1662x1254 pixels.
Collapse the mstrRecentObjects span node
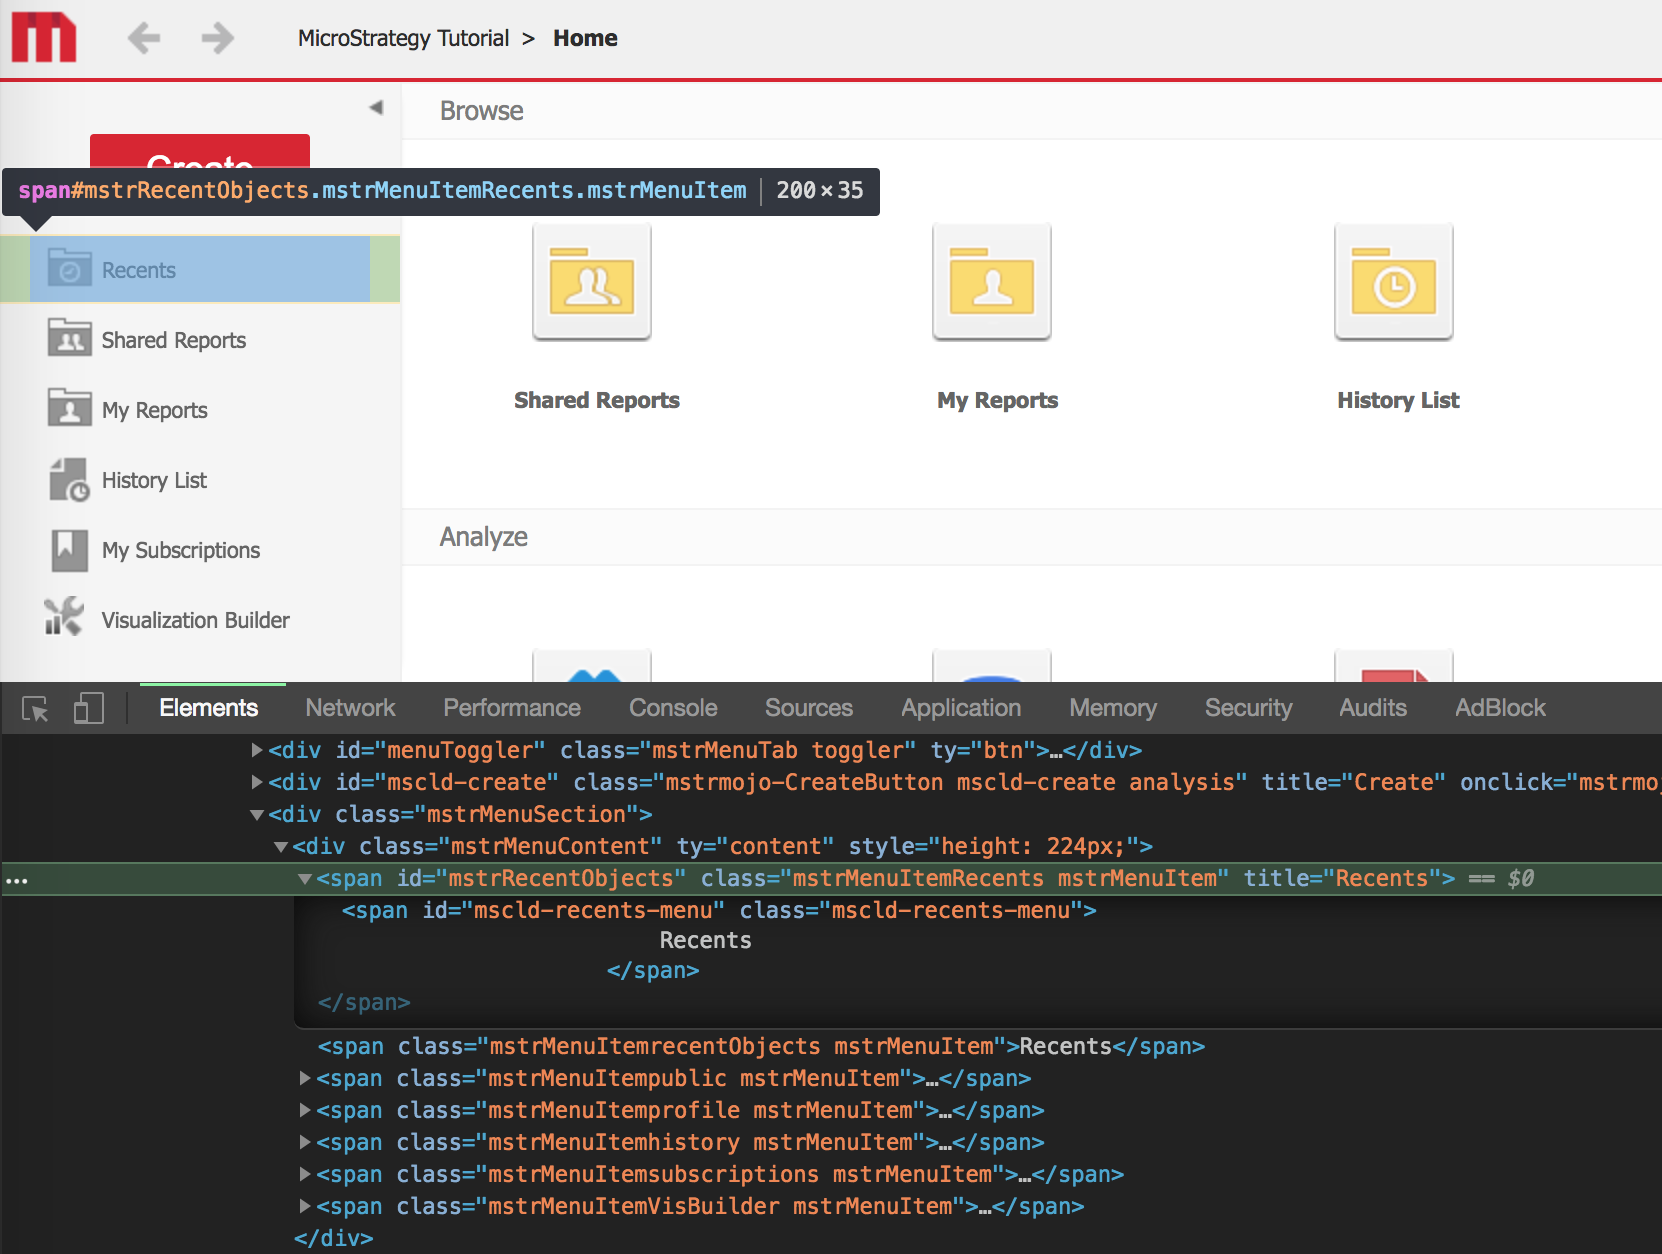tap(305, 878)
